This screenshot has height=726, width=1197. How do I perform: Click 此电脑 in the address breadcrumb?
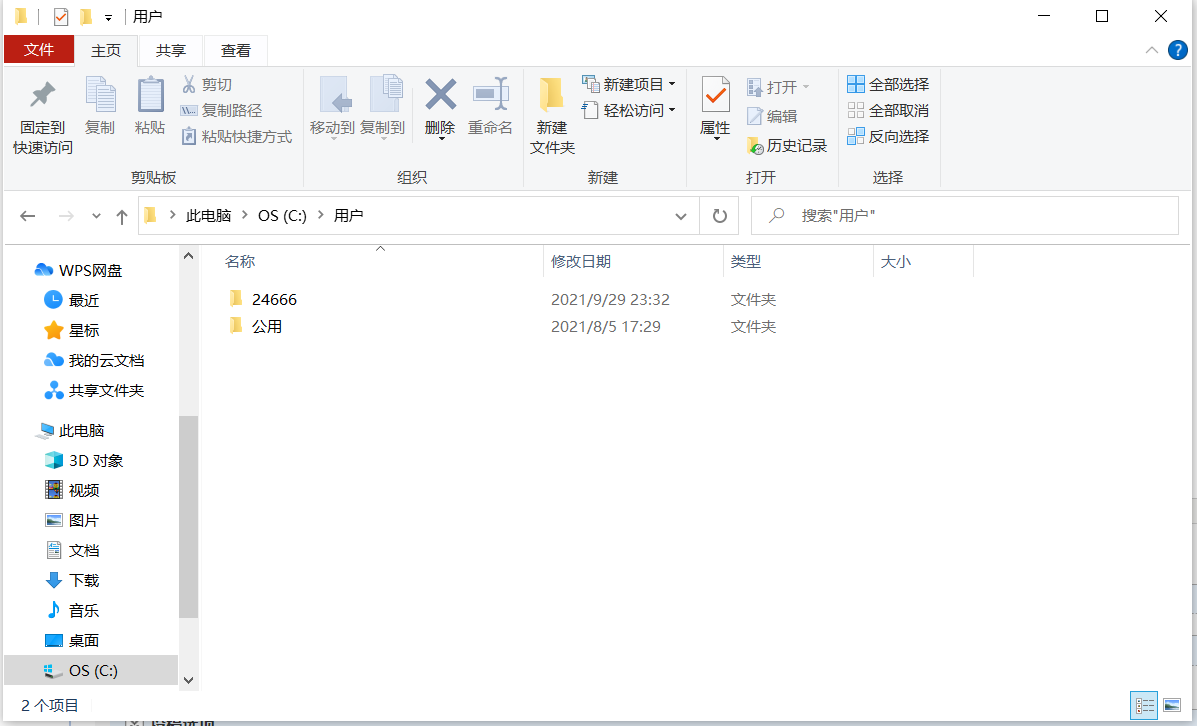(x=208, y=216)
